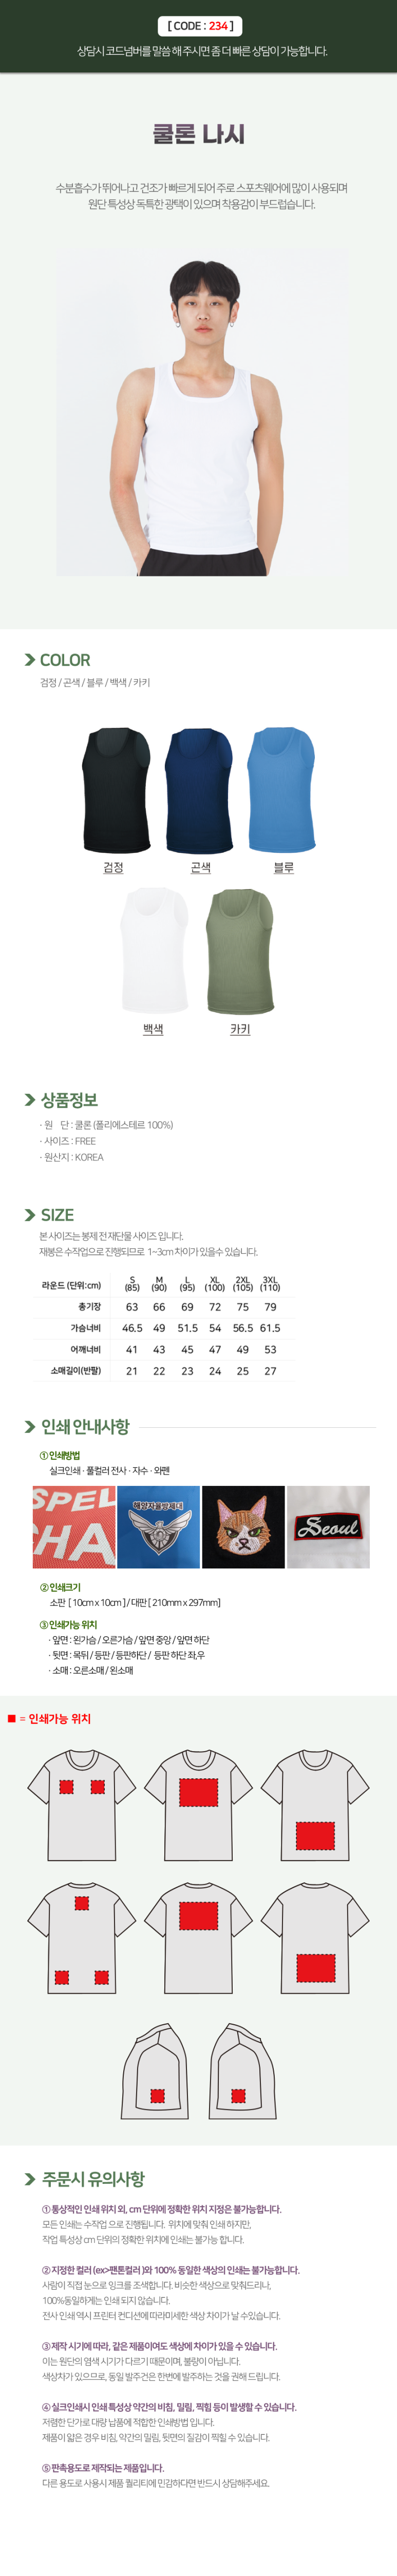The width and height of the screenshot is (397, 2576).
Task: Click the chevron beside 주문시 유의사항 heading
Action: click(x=29, y=2179)
